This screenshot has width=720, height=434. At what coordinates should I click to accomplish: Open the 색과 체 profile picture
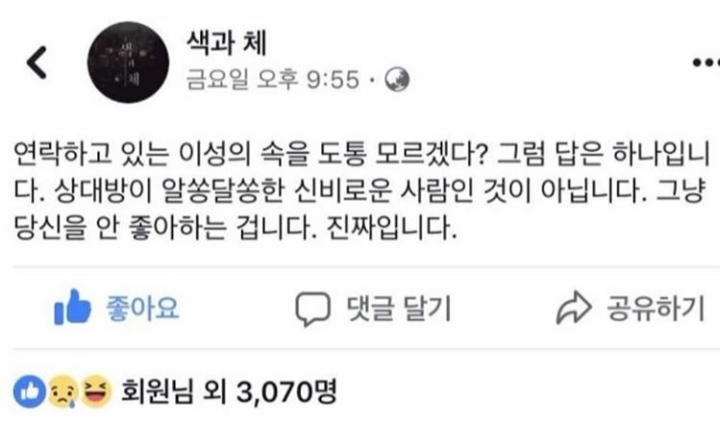pyautogui.click(x=128, y=62)
